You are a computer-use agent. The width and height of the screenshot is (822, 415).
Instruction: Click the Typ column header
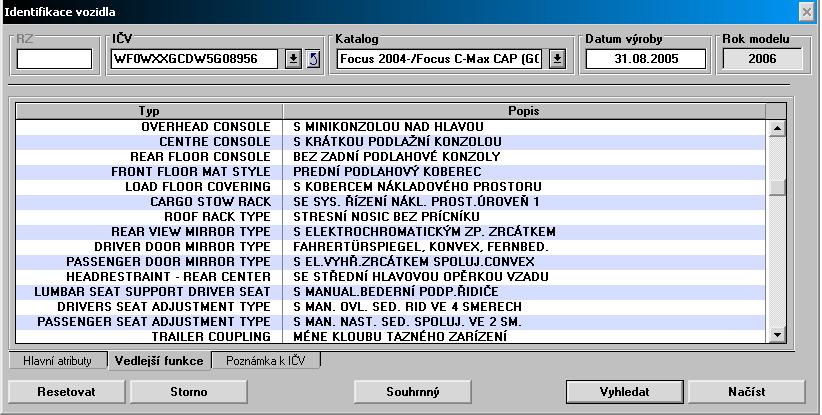(x=149, y=110)
